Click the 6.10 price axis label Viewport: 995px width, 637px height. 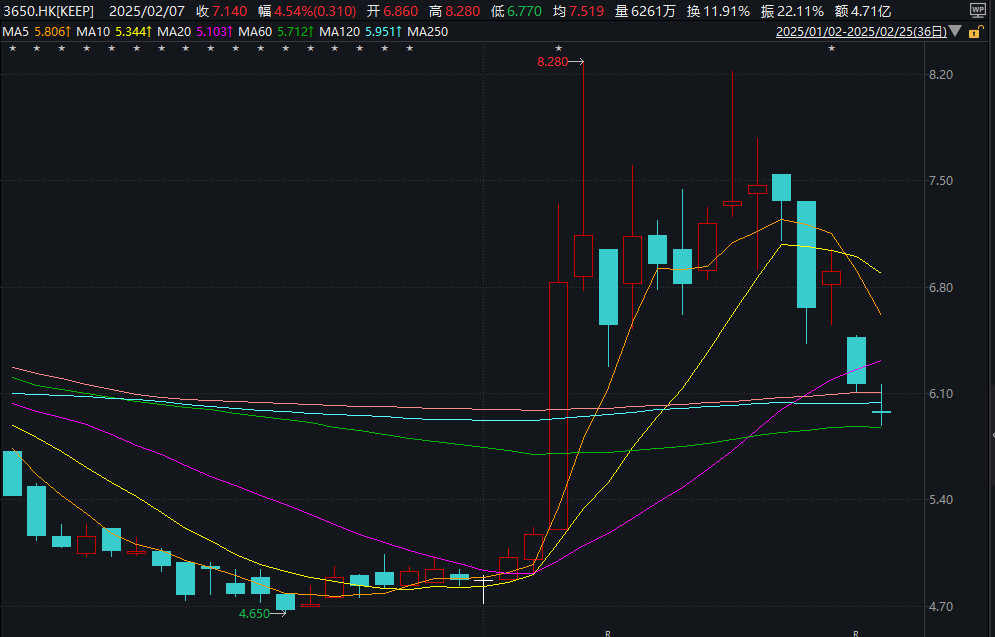(x=940, y=393)
